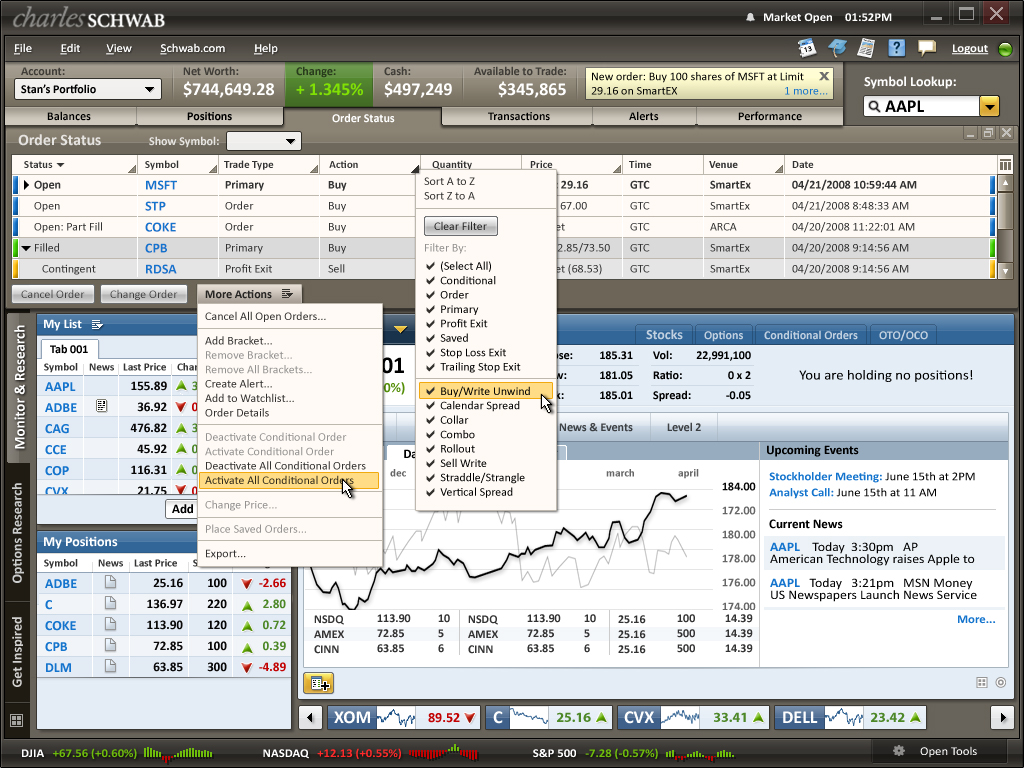
Task: Close the new order notification
Action: tap(824, 76)
